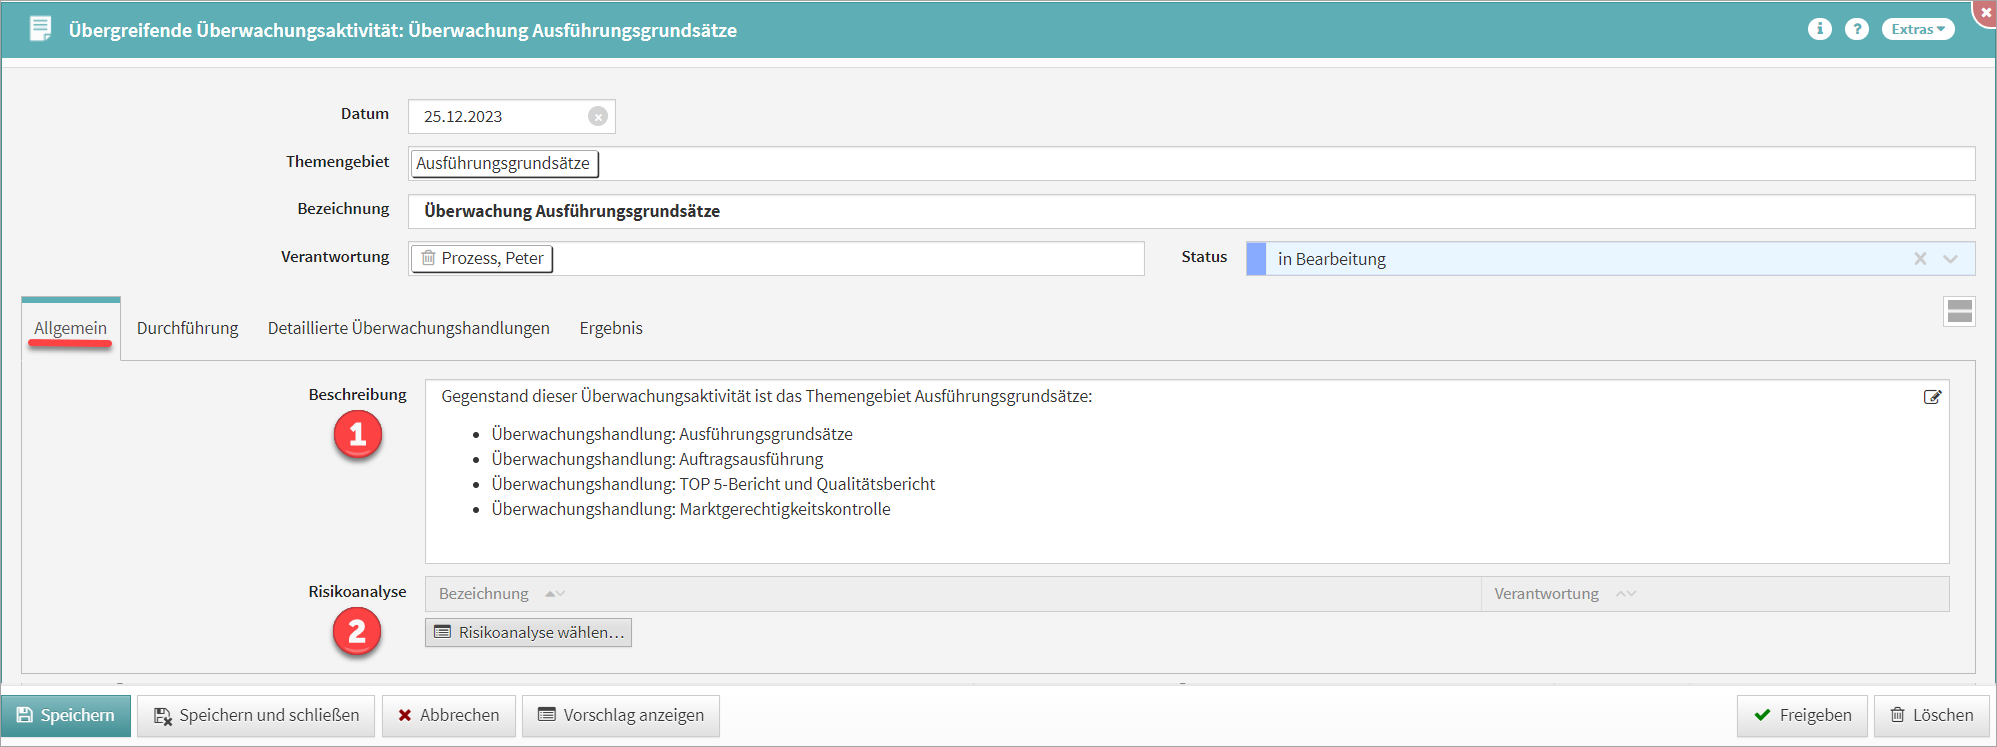
Task: Select the Ergebnis tab
Action: coord(610,328)
